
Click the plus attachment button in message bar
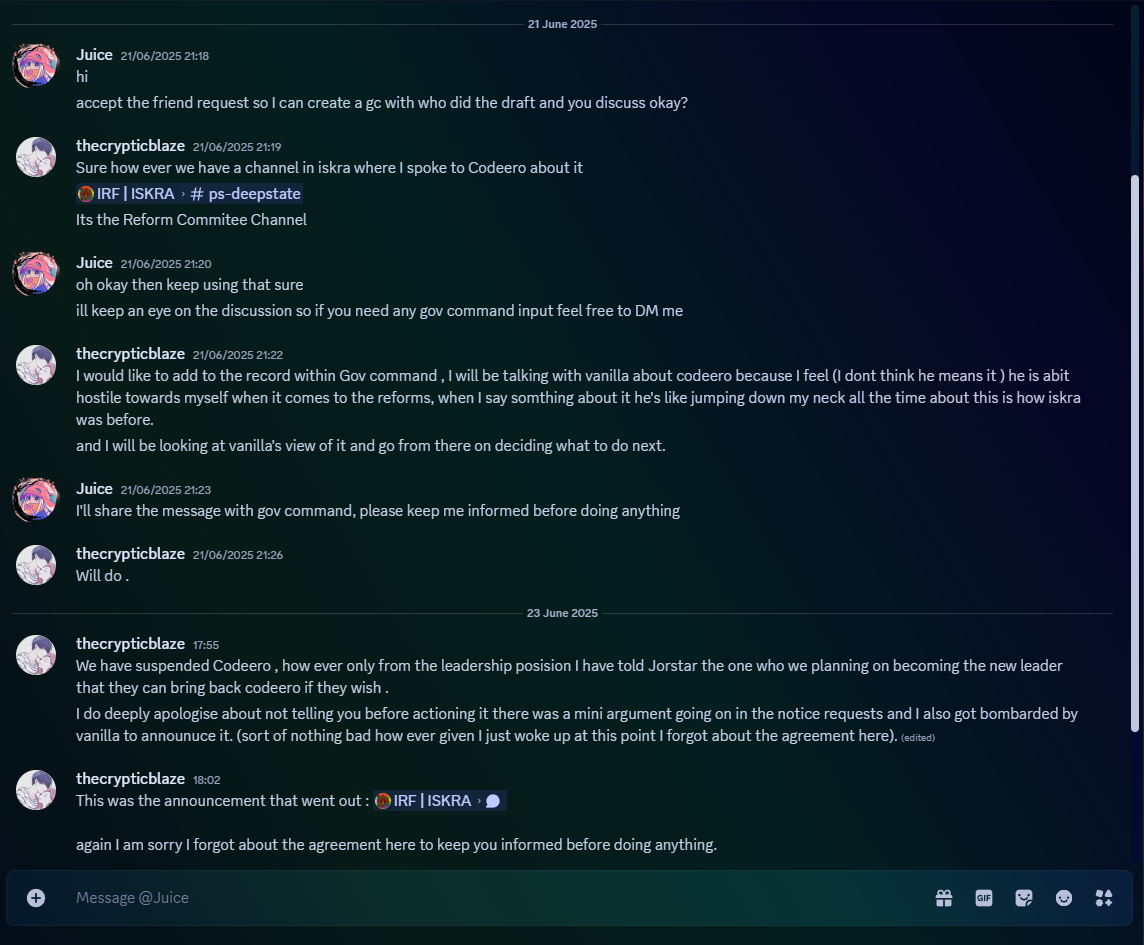[x=36, y=898]
